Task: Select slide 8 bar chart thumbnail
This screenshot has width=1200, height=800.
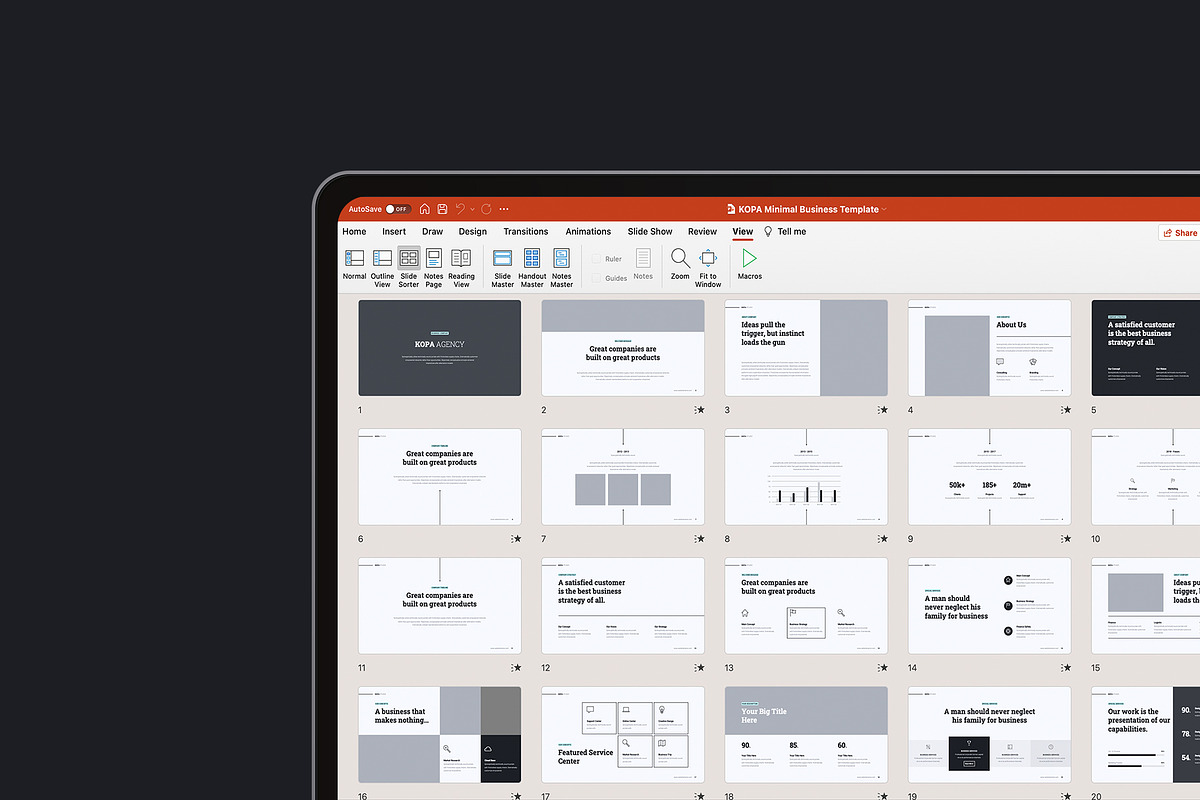Action: (x=806, y=477)
